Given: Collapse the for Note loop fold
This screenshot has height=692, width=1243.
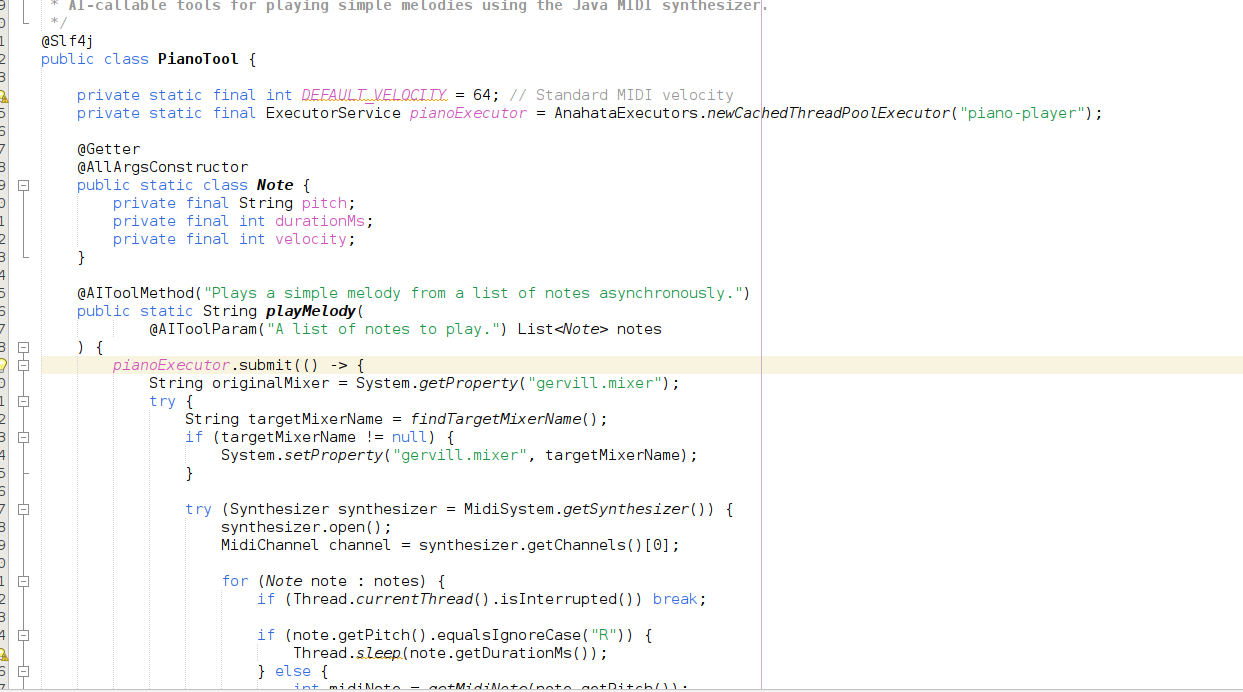Looking at the screenshot, I should pyautogui.click(x=23, y=582).
